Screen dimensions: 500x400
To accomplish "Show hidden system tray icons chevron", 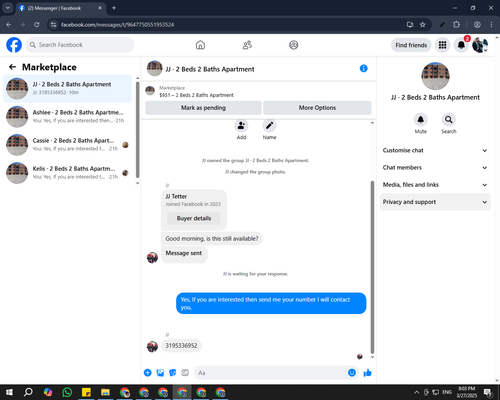I will (416, 392).
